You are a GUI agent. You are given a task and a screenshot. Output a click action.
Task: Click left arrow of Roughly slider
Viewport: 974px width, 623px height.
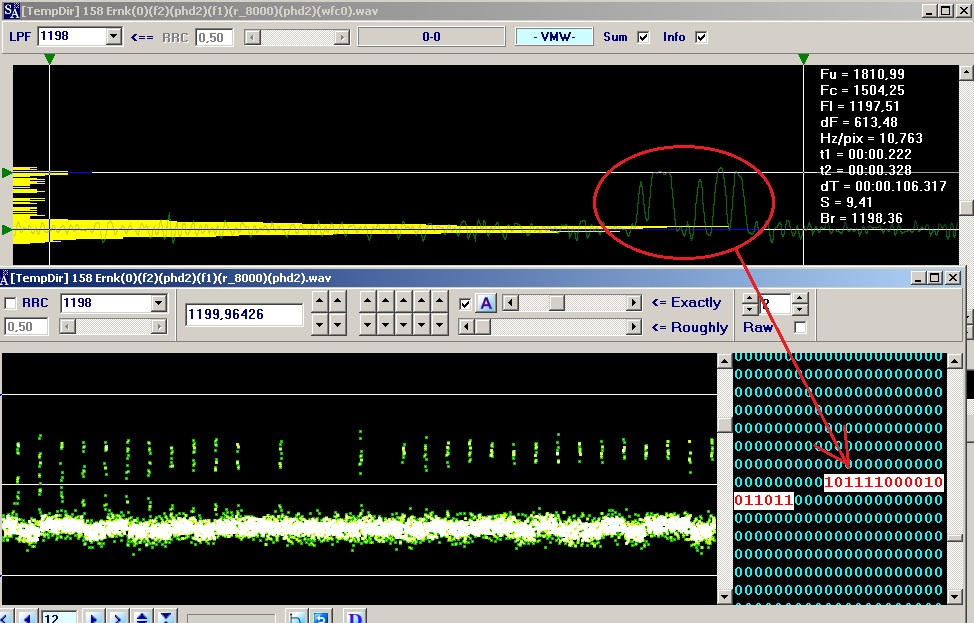click(x=467, y=327)
